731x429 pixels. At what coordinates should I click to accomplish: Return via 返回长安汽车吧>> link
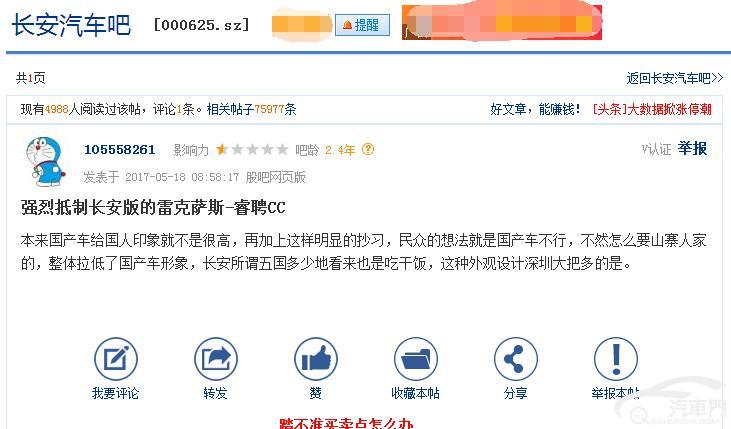tap(674, 78)
